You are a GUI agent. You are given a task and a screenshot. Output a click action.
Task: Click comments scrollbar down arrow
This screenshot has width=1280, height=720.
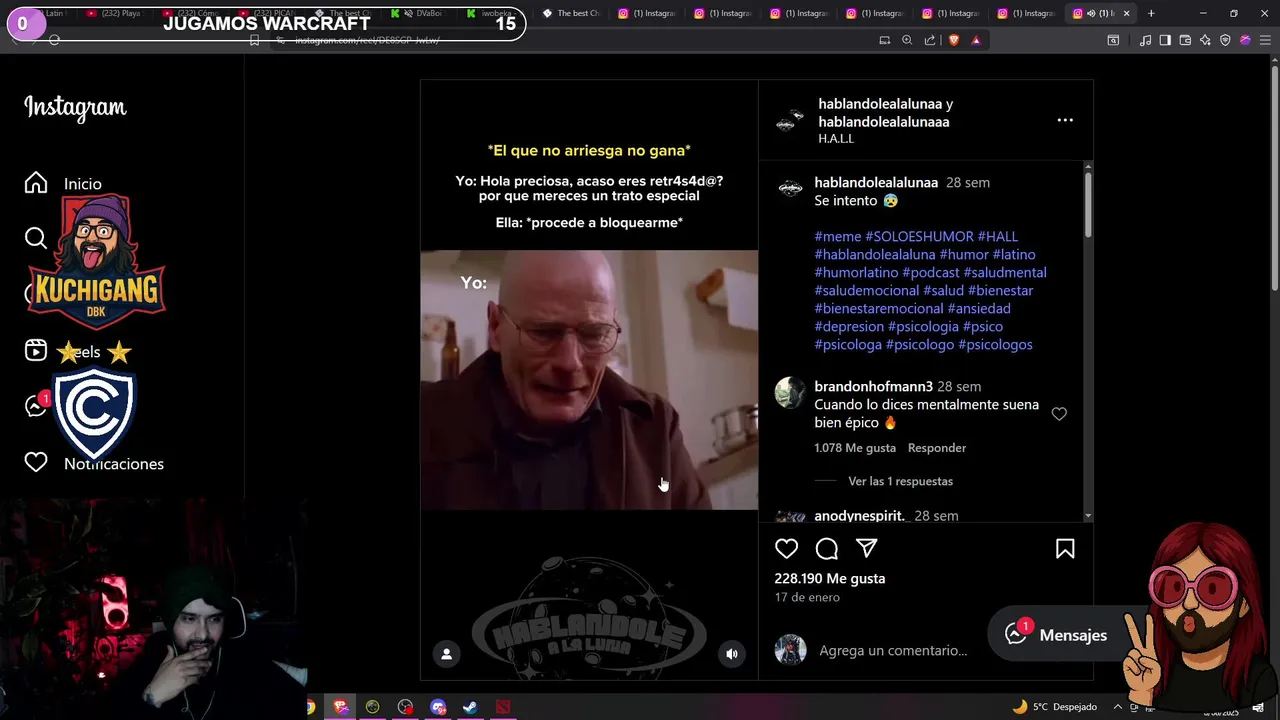(1088, 516)
